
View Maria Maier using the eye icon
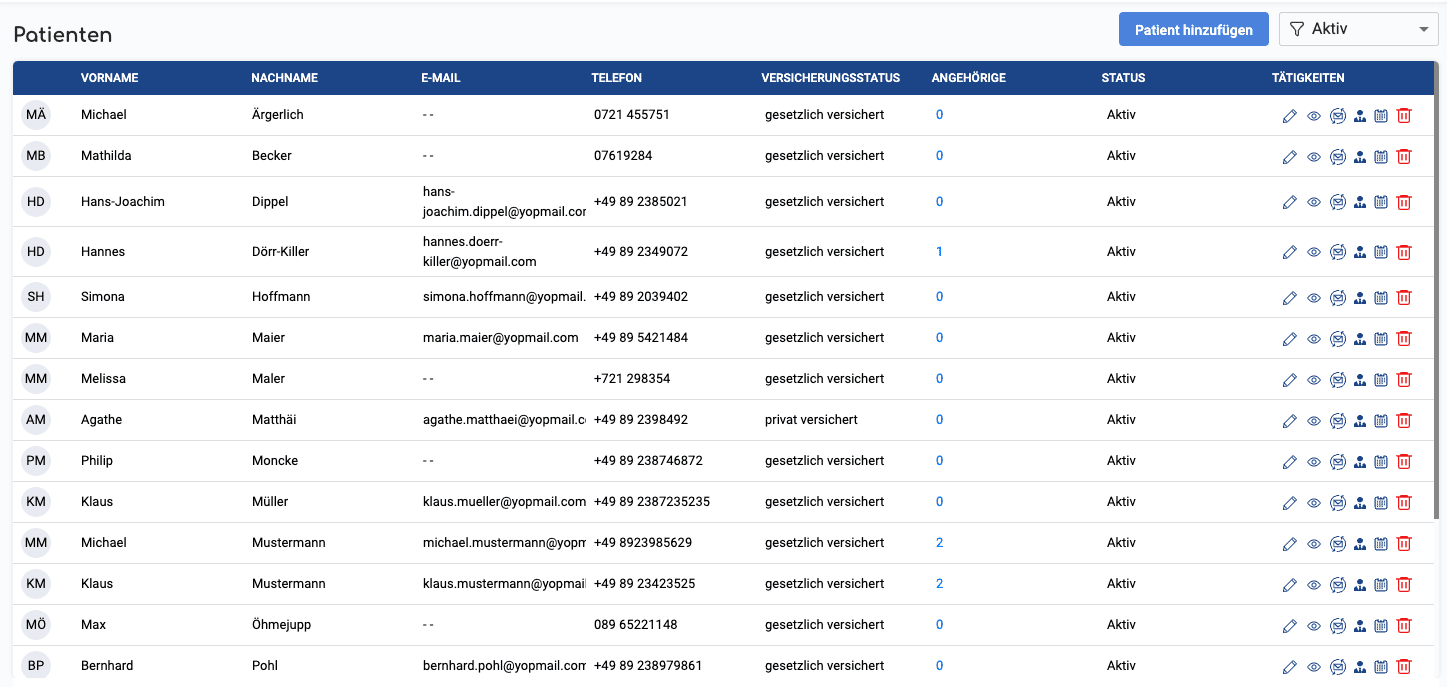tap(1314, 339)
